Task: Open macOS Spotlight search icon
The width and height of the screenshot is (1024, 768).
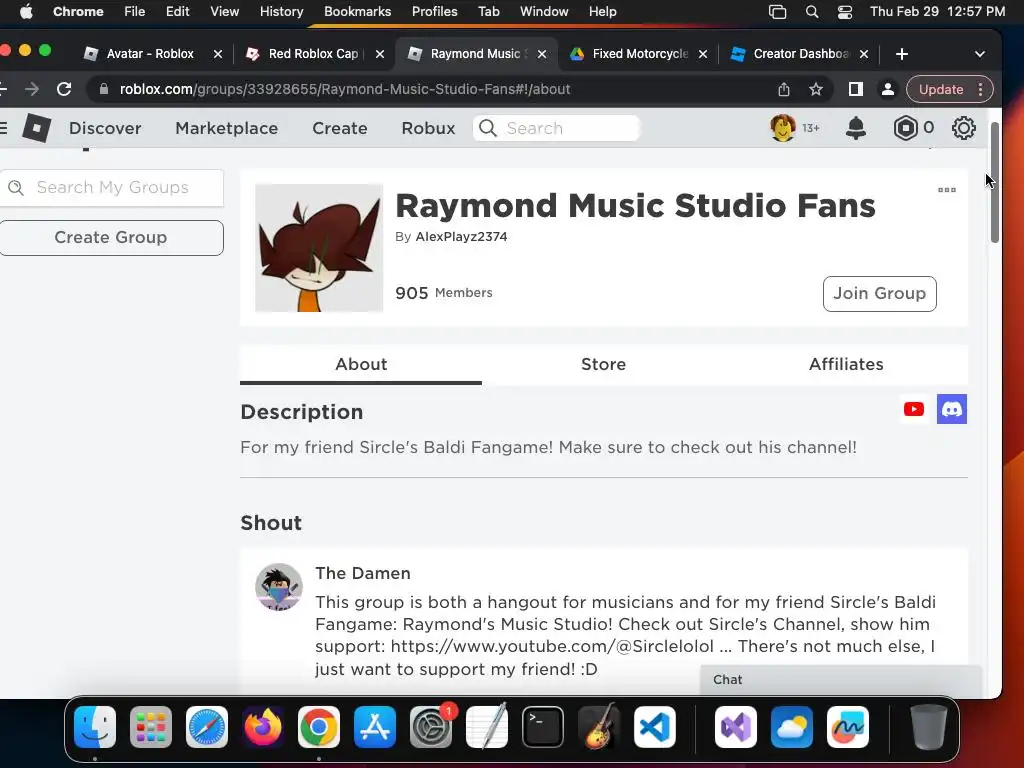Action: tap(812, 12)
